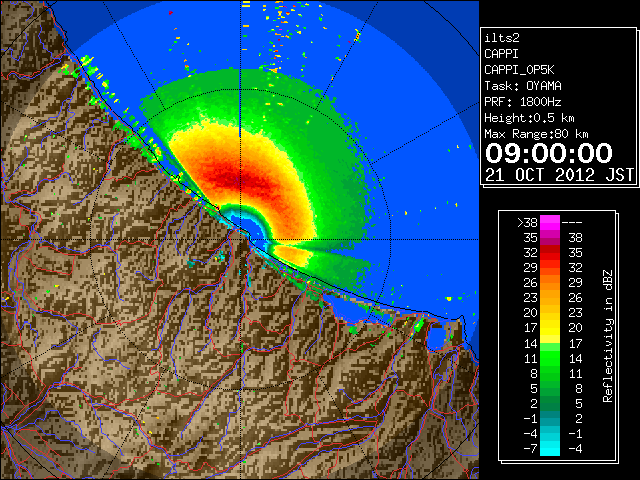Click the '---' legend label

point(572,223)
